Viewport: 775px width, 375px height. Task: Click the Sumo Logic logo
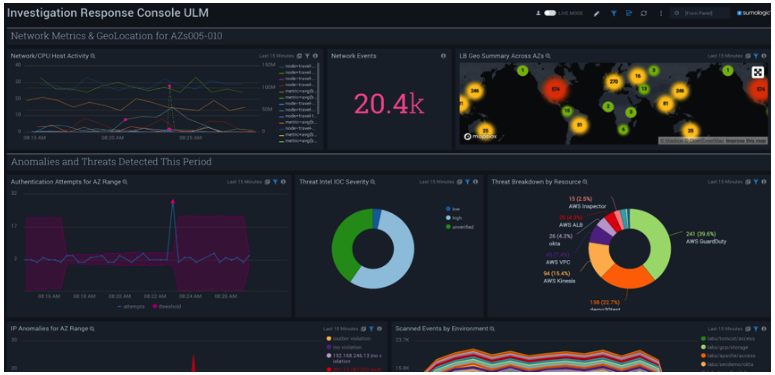(x=753, y=13)
